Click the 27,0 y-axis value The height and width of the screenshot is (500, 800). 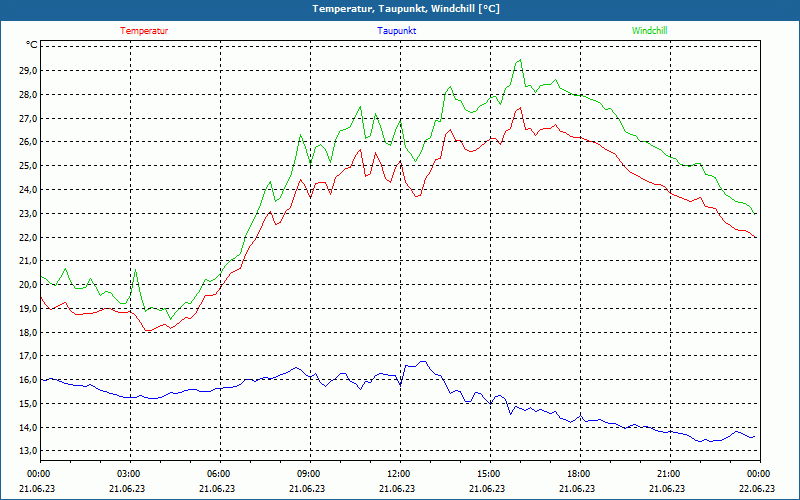coord(29,118)
